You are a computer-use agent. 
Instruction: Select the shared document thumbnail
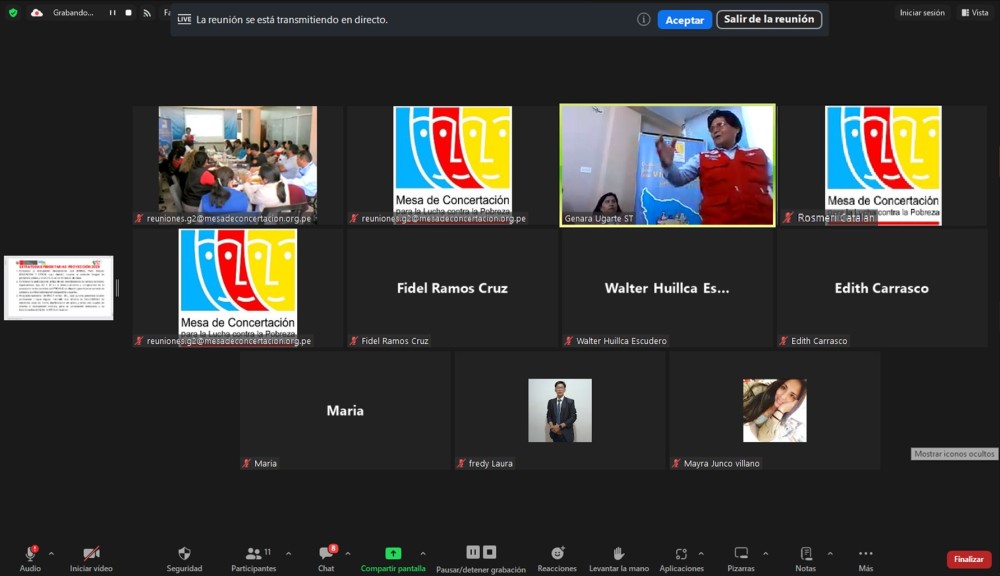tap(59, 288)
